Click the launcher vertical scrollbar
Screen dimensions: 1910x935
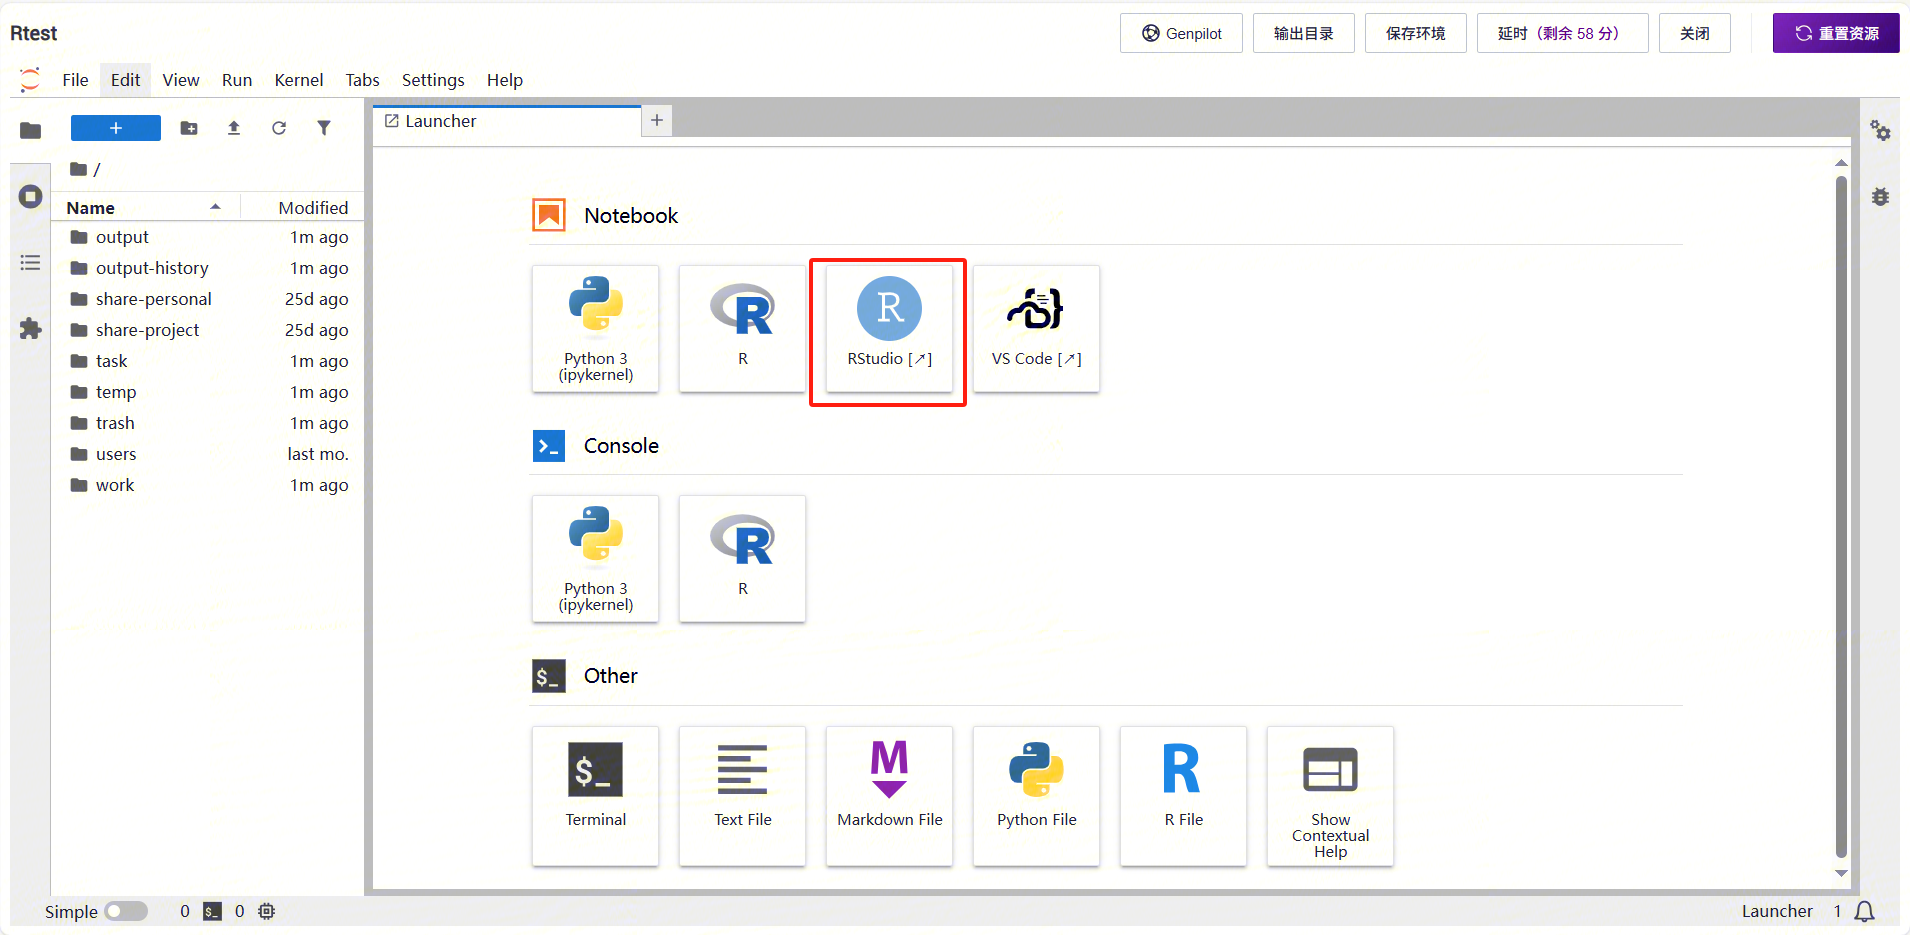pyautogui.click(x=1841, y=517)
